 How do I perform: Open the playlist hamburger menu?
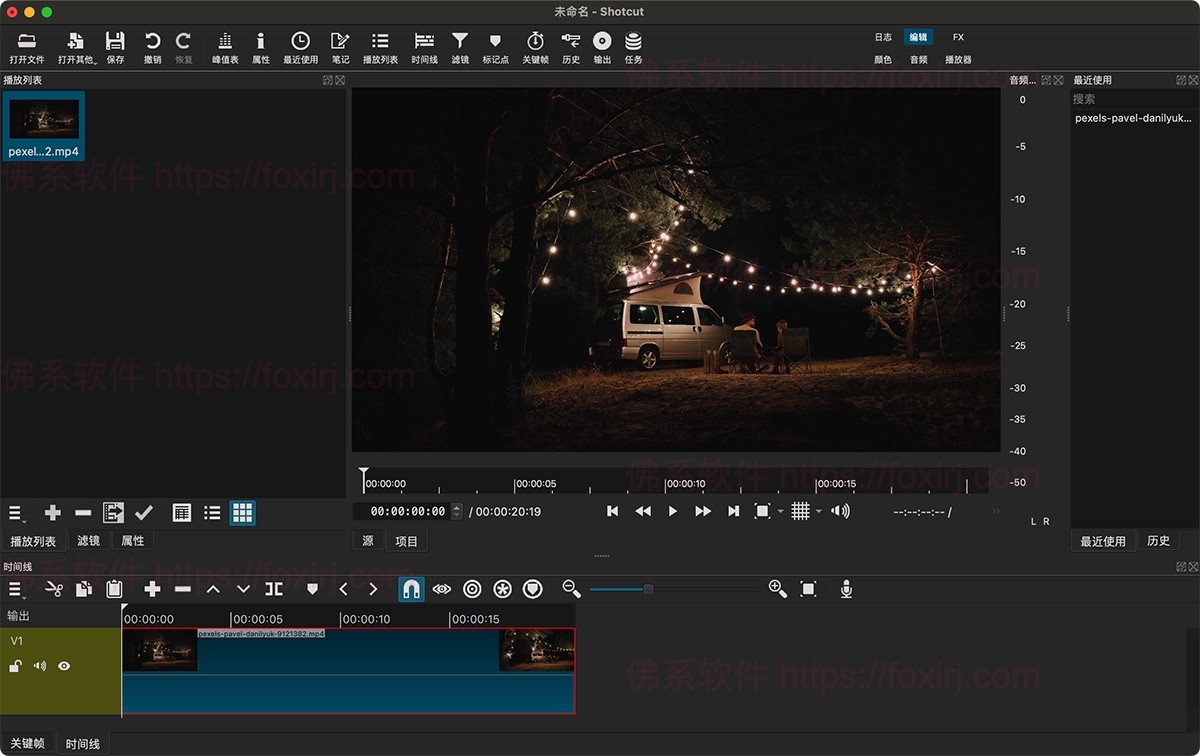[17, 513]
